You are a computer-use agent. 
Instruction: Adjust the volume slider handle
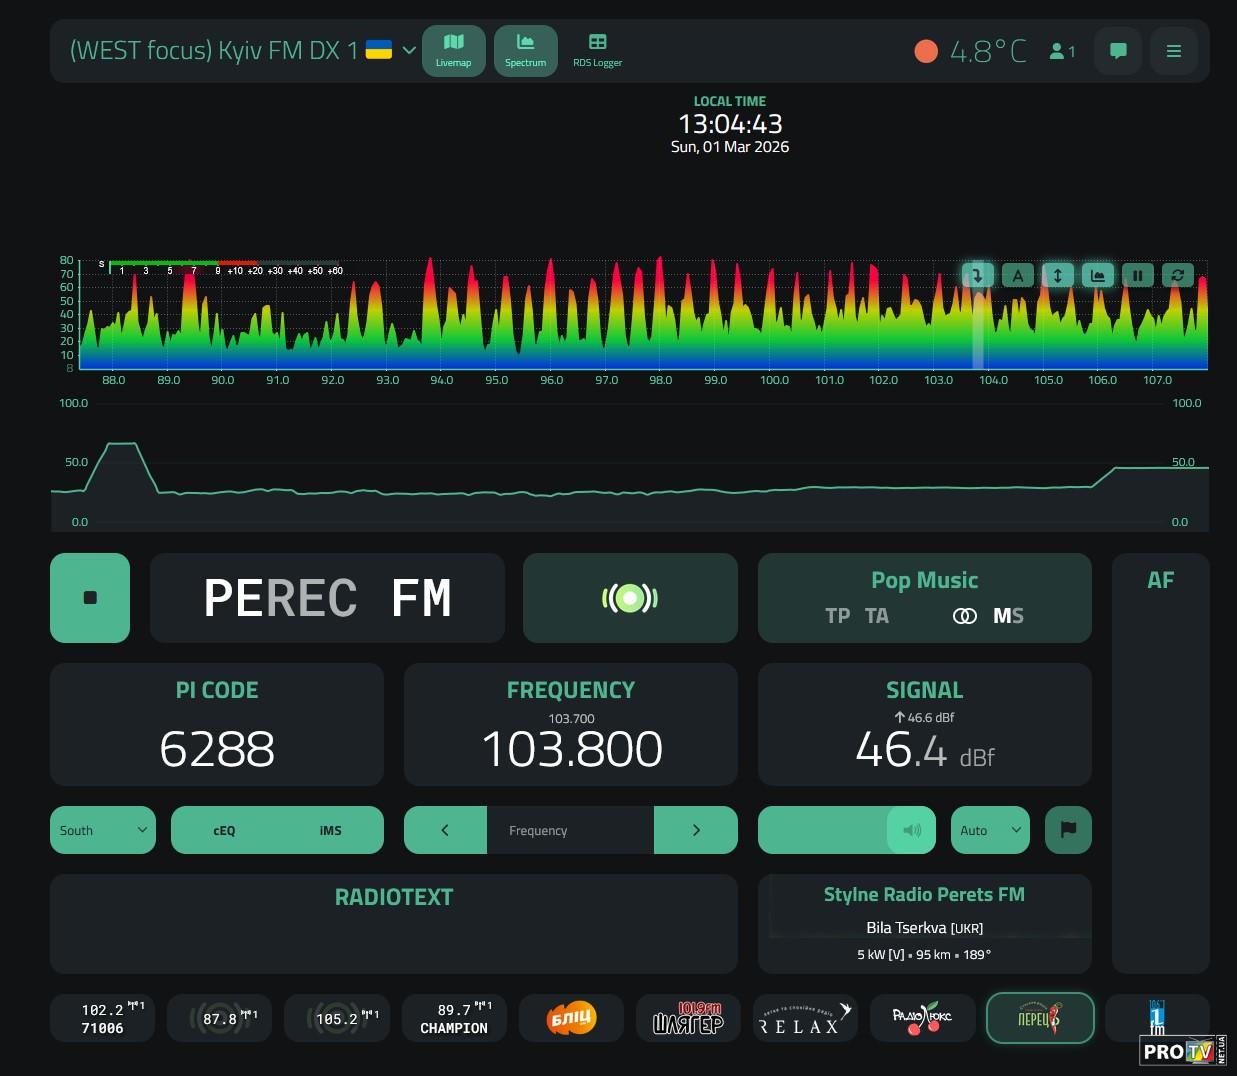coord(911,830)
